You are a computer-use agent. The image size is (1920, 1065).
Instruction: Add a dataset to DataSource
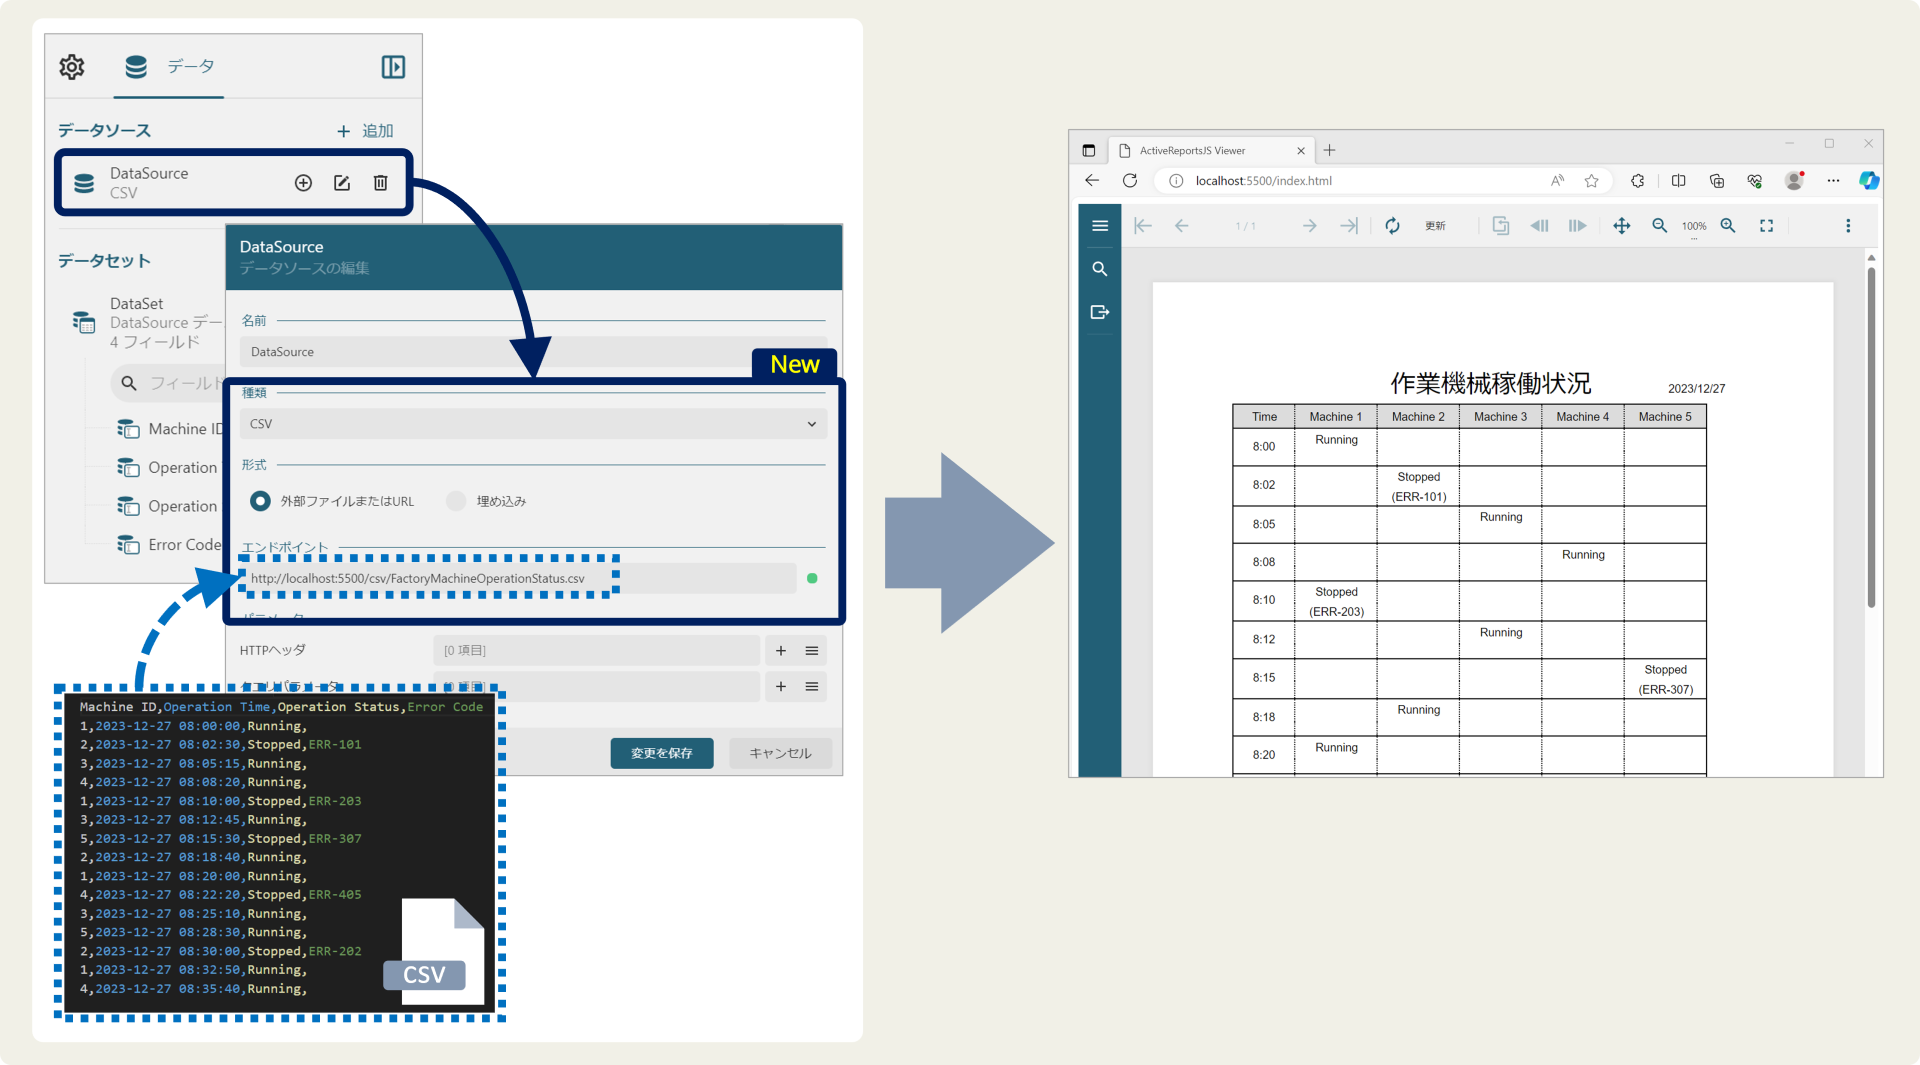(303, 183)
